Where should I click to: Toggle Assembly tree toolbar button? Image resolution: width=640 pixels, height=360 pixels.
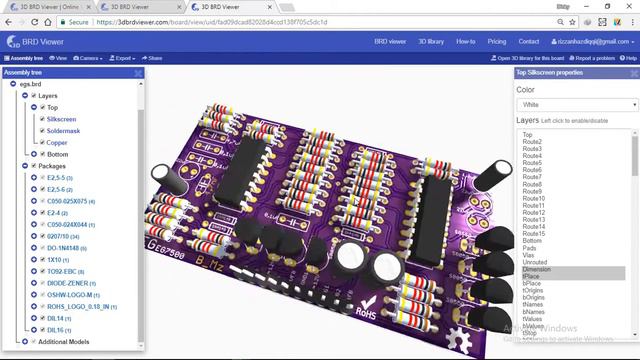click(x=23, y=58)
